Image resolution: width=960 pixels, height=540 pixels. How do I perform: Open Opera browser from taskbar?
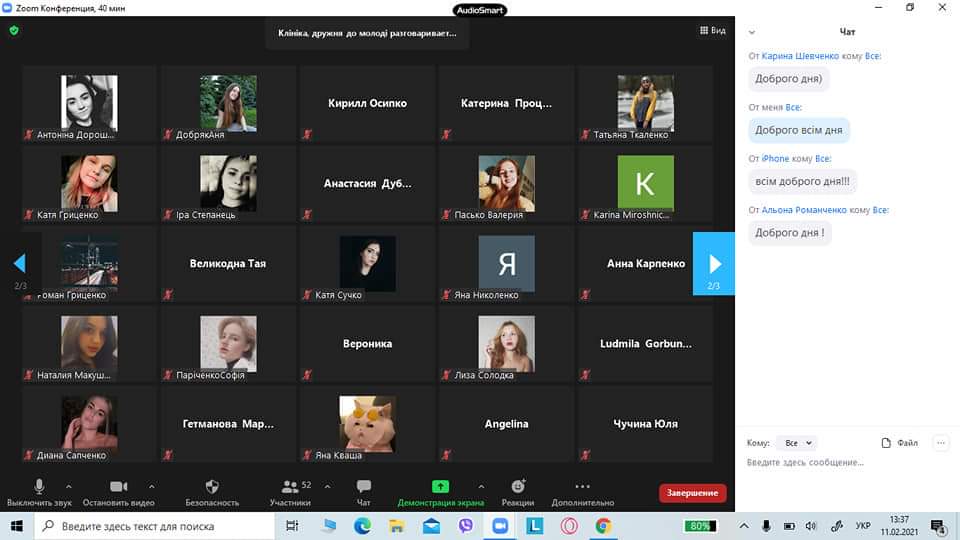[569, 526]
